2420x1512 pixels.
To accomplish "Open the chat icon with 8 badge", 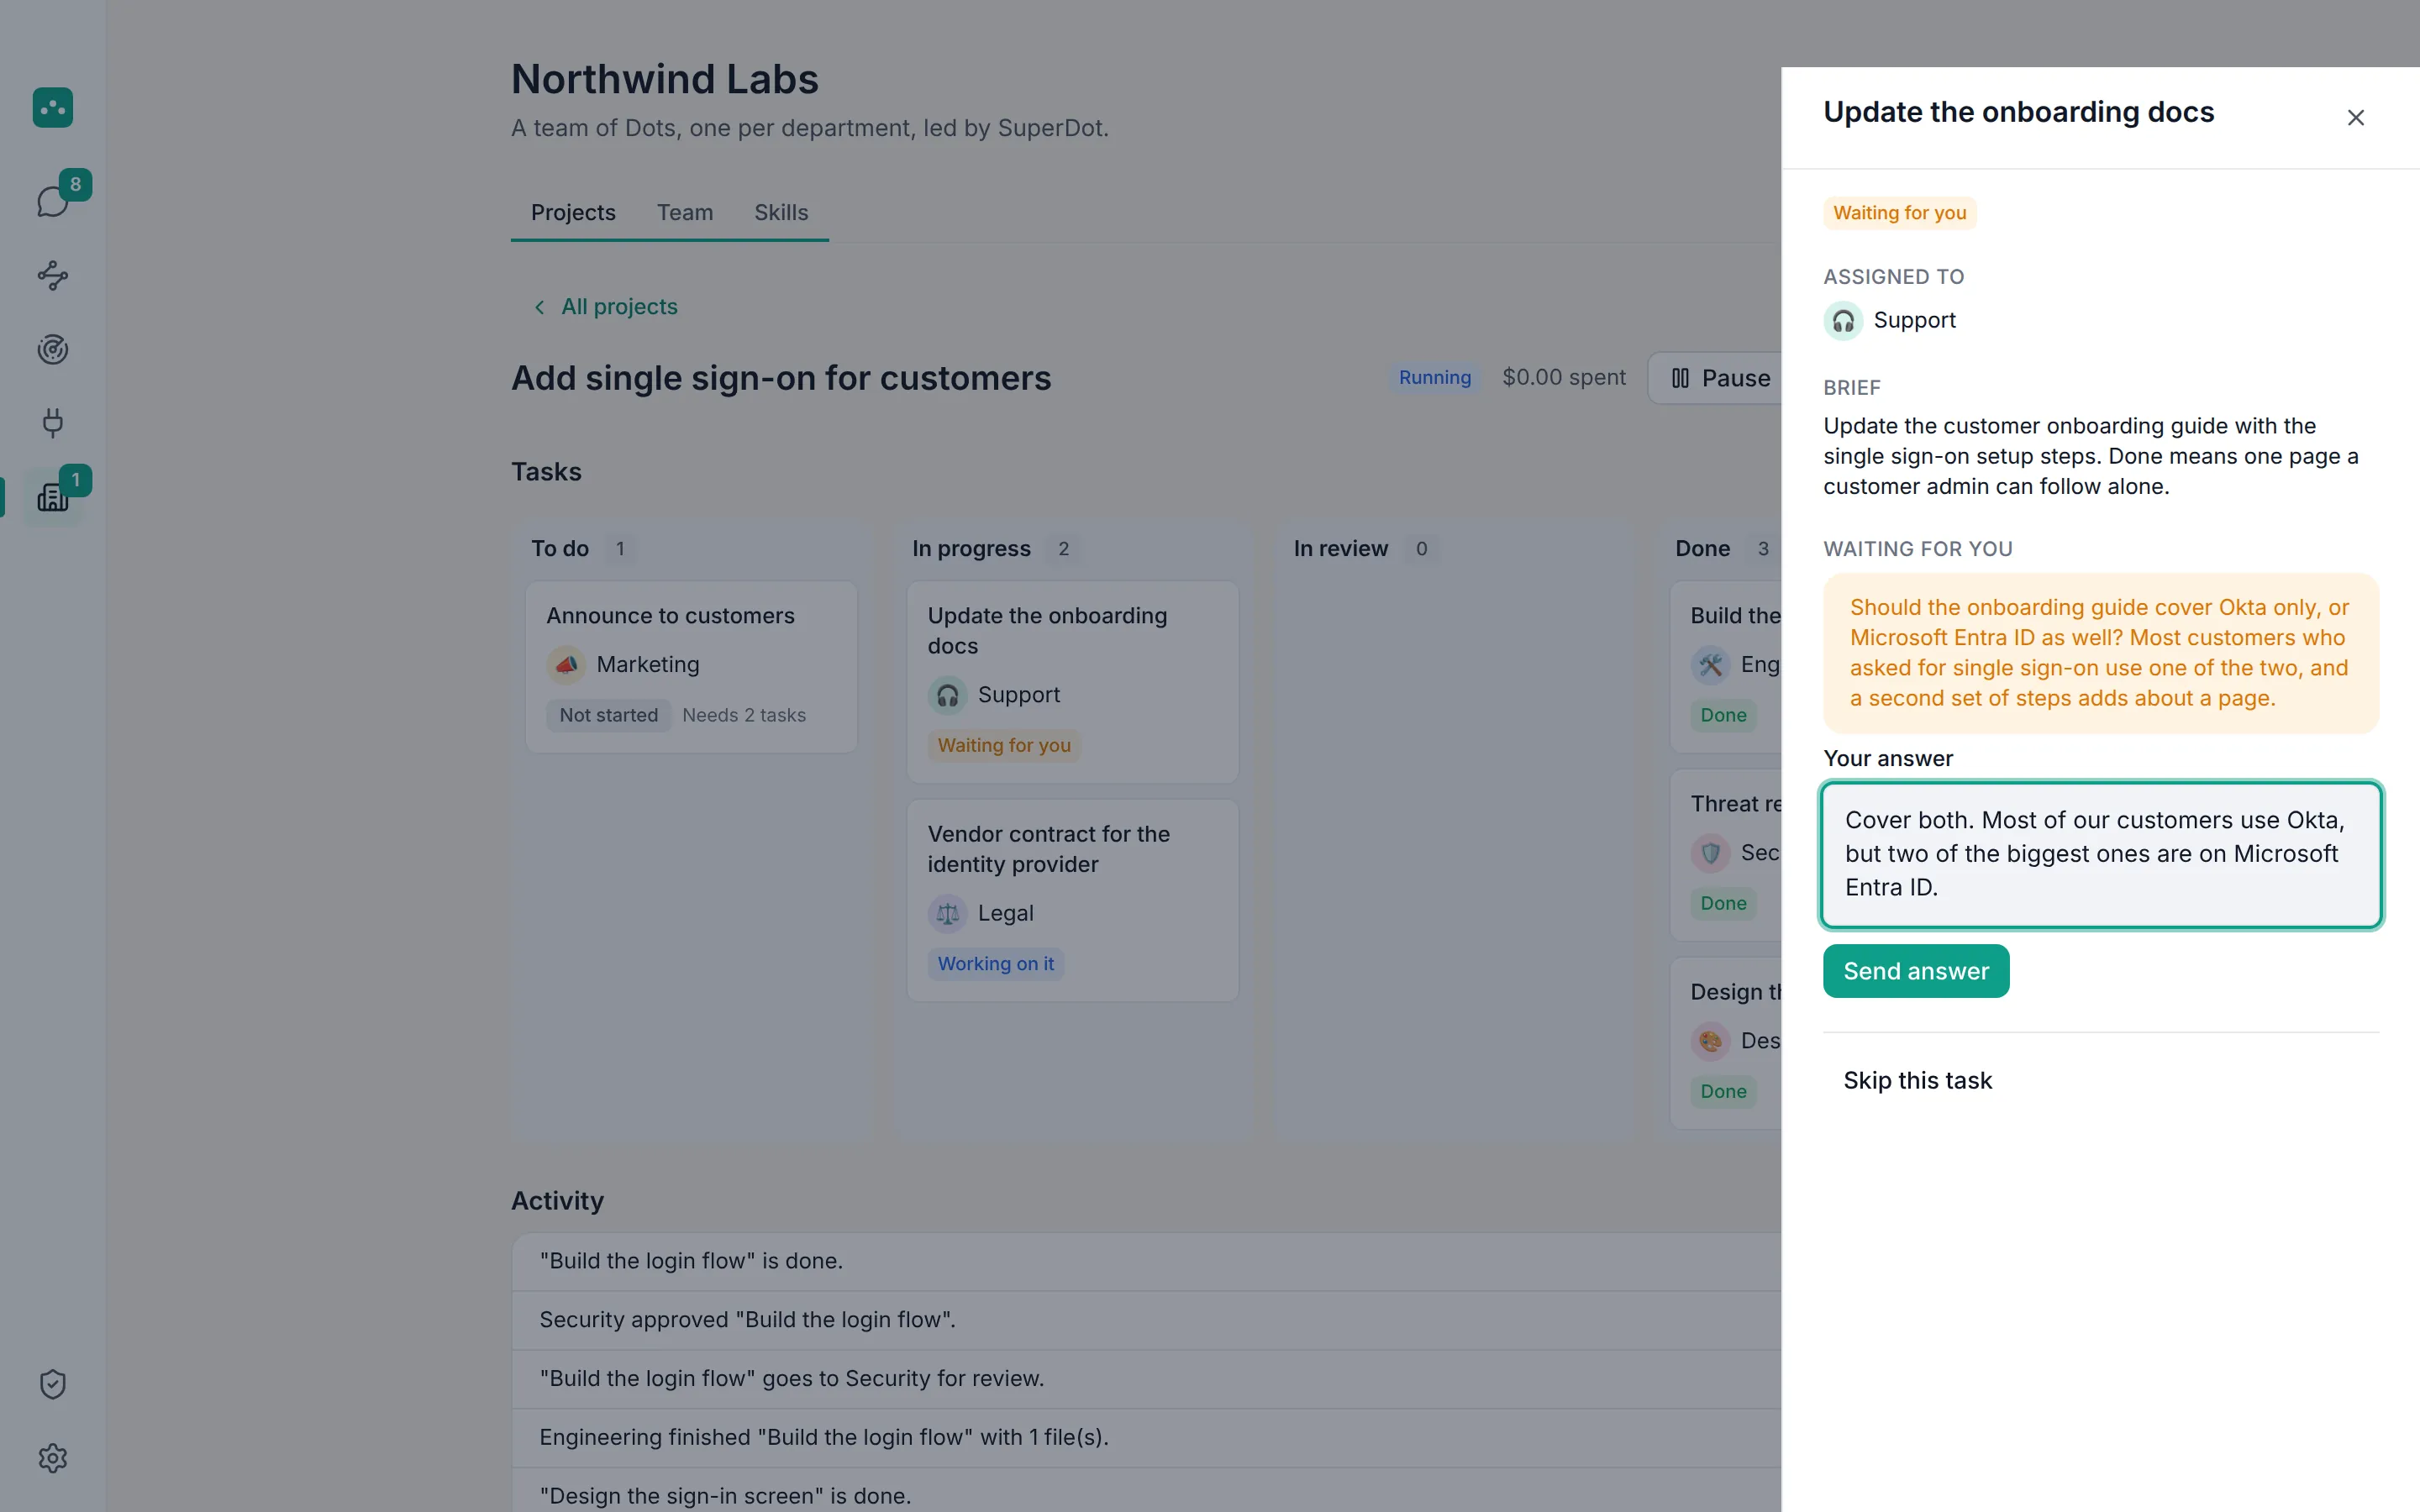I will tap(53, 201).
